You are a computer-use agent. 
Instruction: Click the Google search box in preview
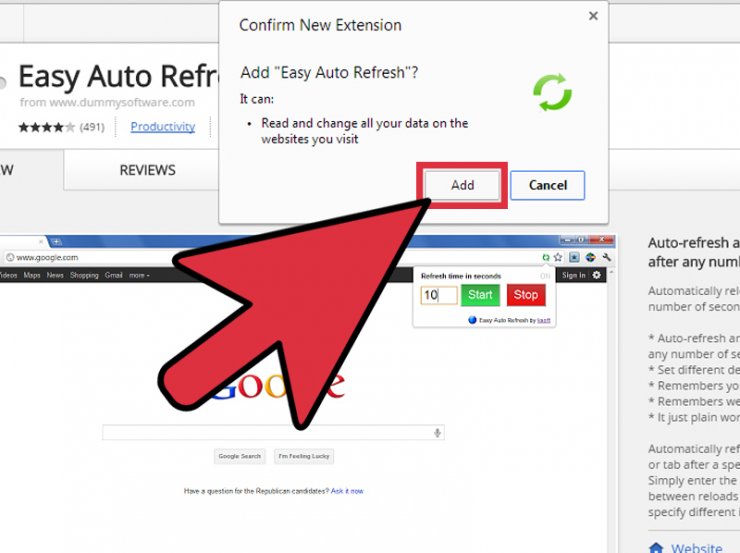pyautogui.click(x=273, y=432)
